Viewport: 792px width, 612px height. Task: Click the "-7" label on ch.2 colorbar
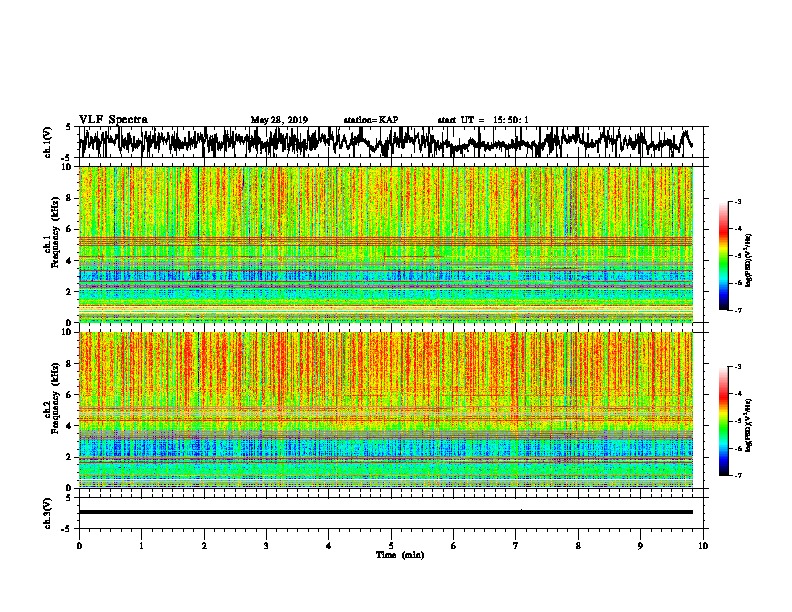[737, 475]
